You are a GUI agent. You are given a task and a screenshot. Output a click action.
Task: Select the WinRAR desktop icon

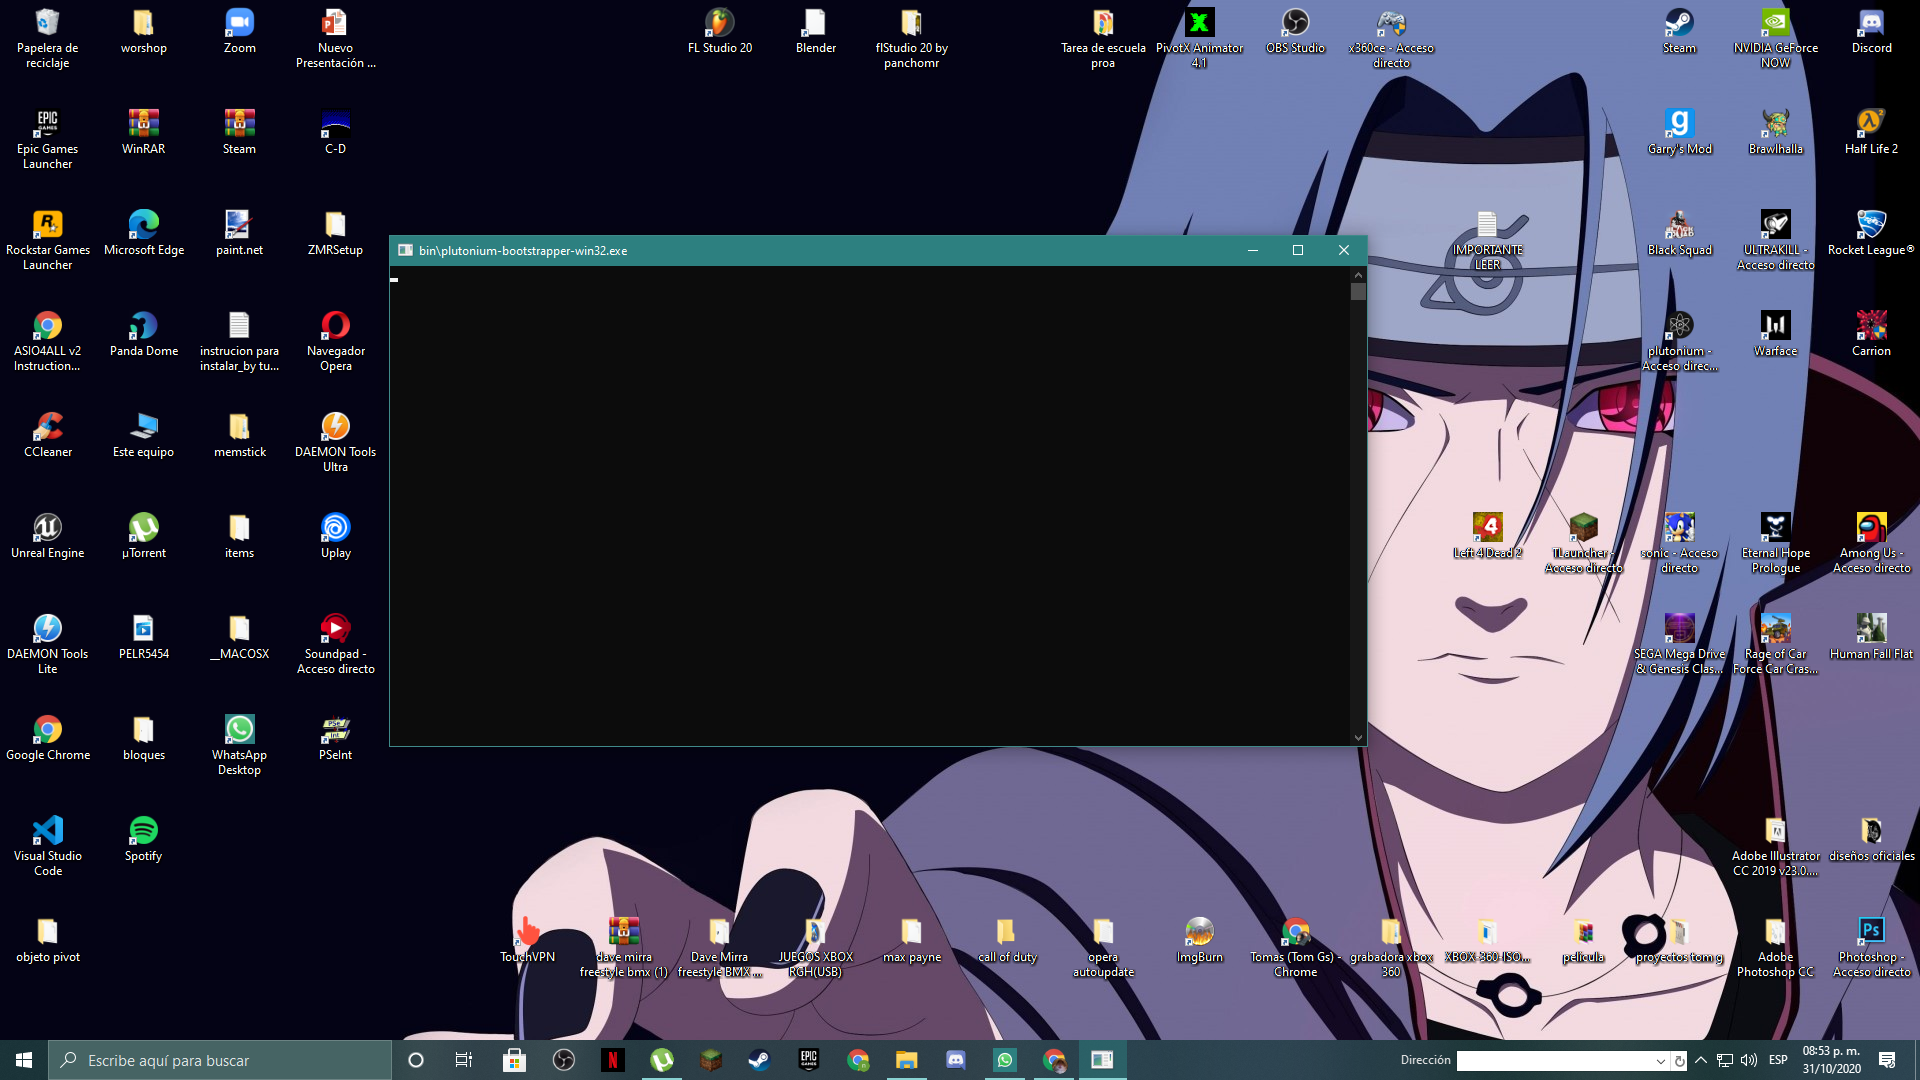pos(143,131)
